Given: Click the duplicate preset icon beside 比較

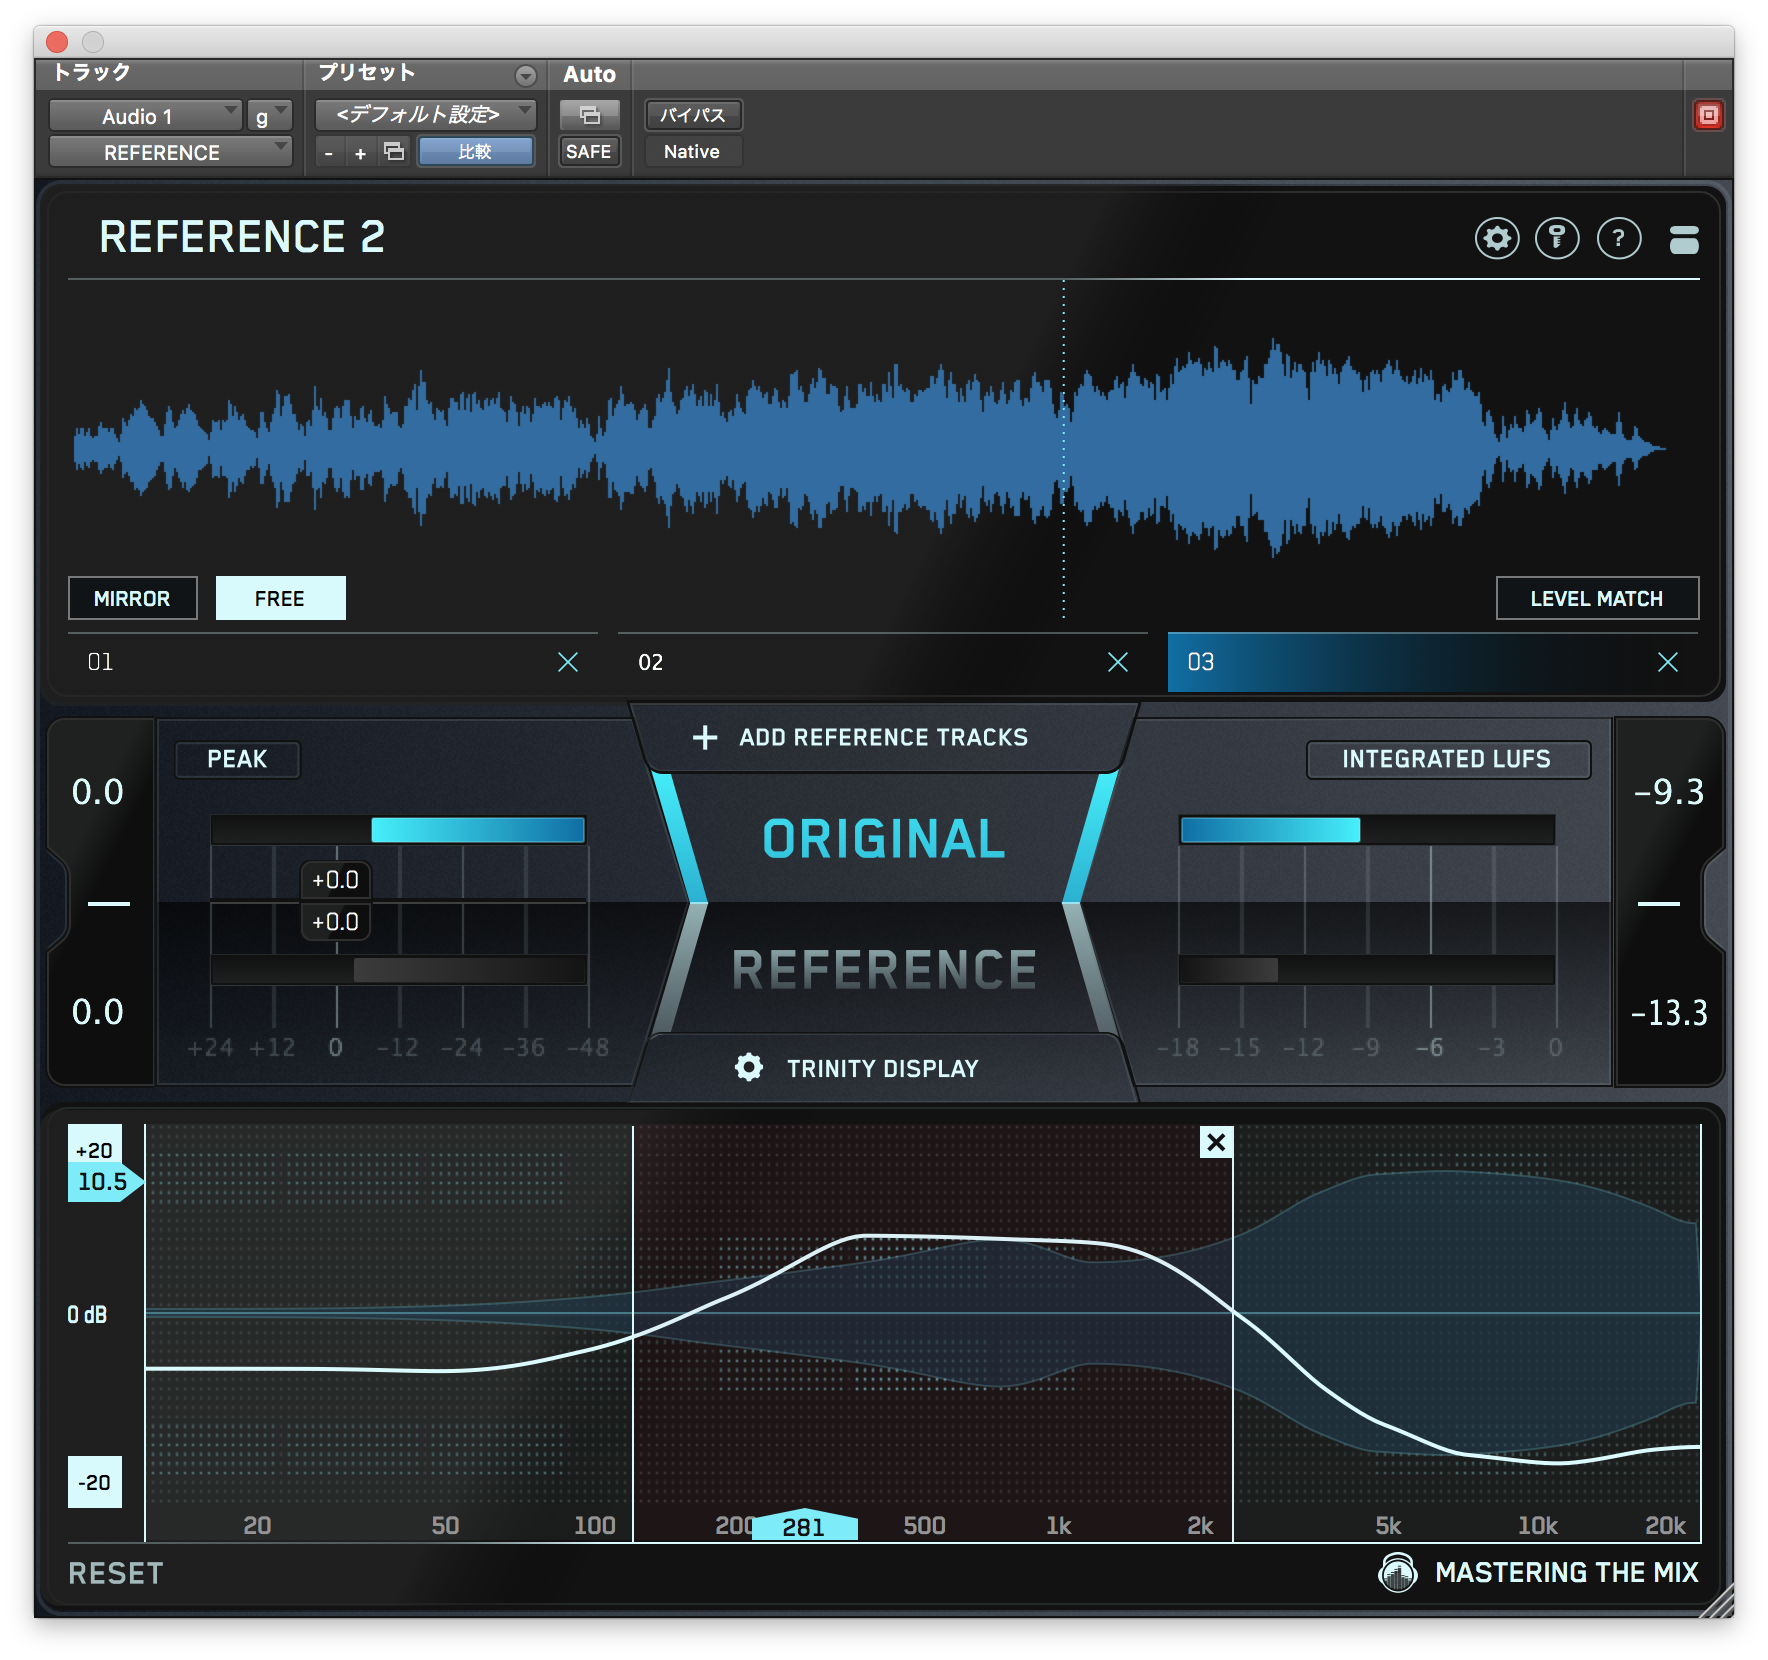Looking at the screenshot, I should coord(392,151).
